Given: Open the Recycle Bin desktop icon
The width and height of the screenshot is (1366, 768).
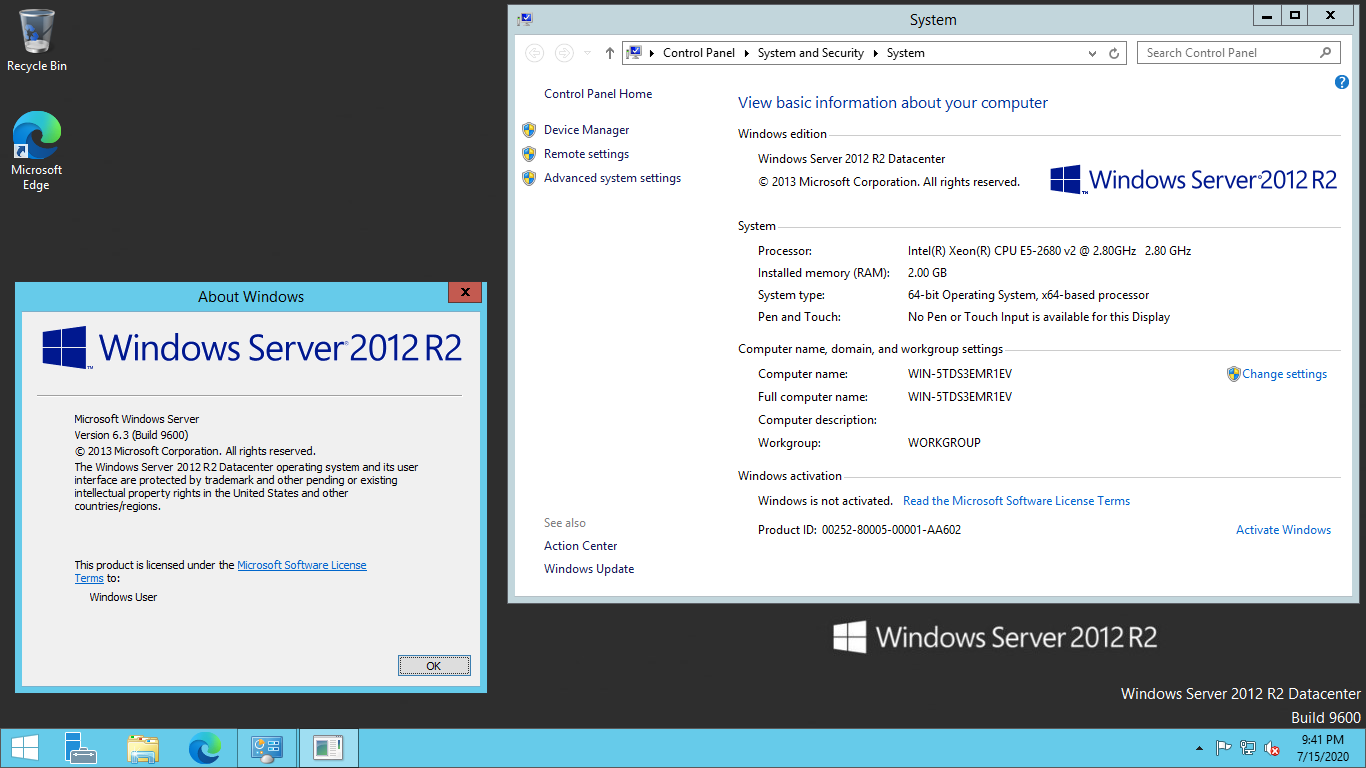Looking at the screenshot, I should (x=37, y=40).
